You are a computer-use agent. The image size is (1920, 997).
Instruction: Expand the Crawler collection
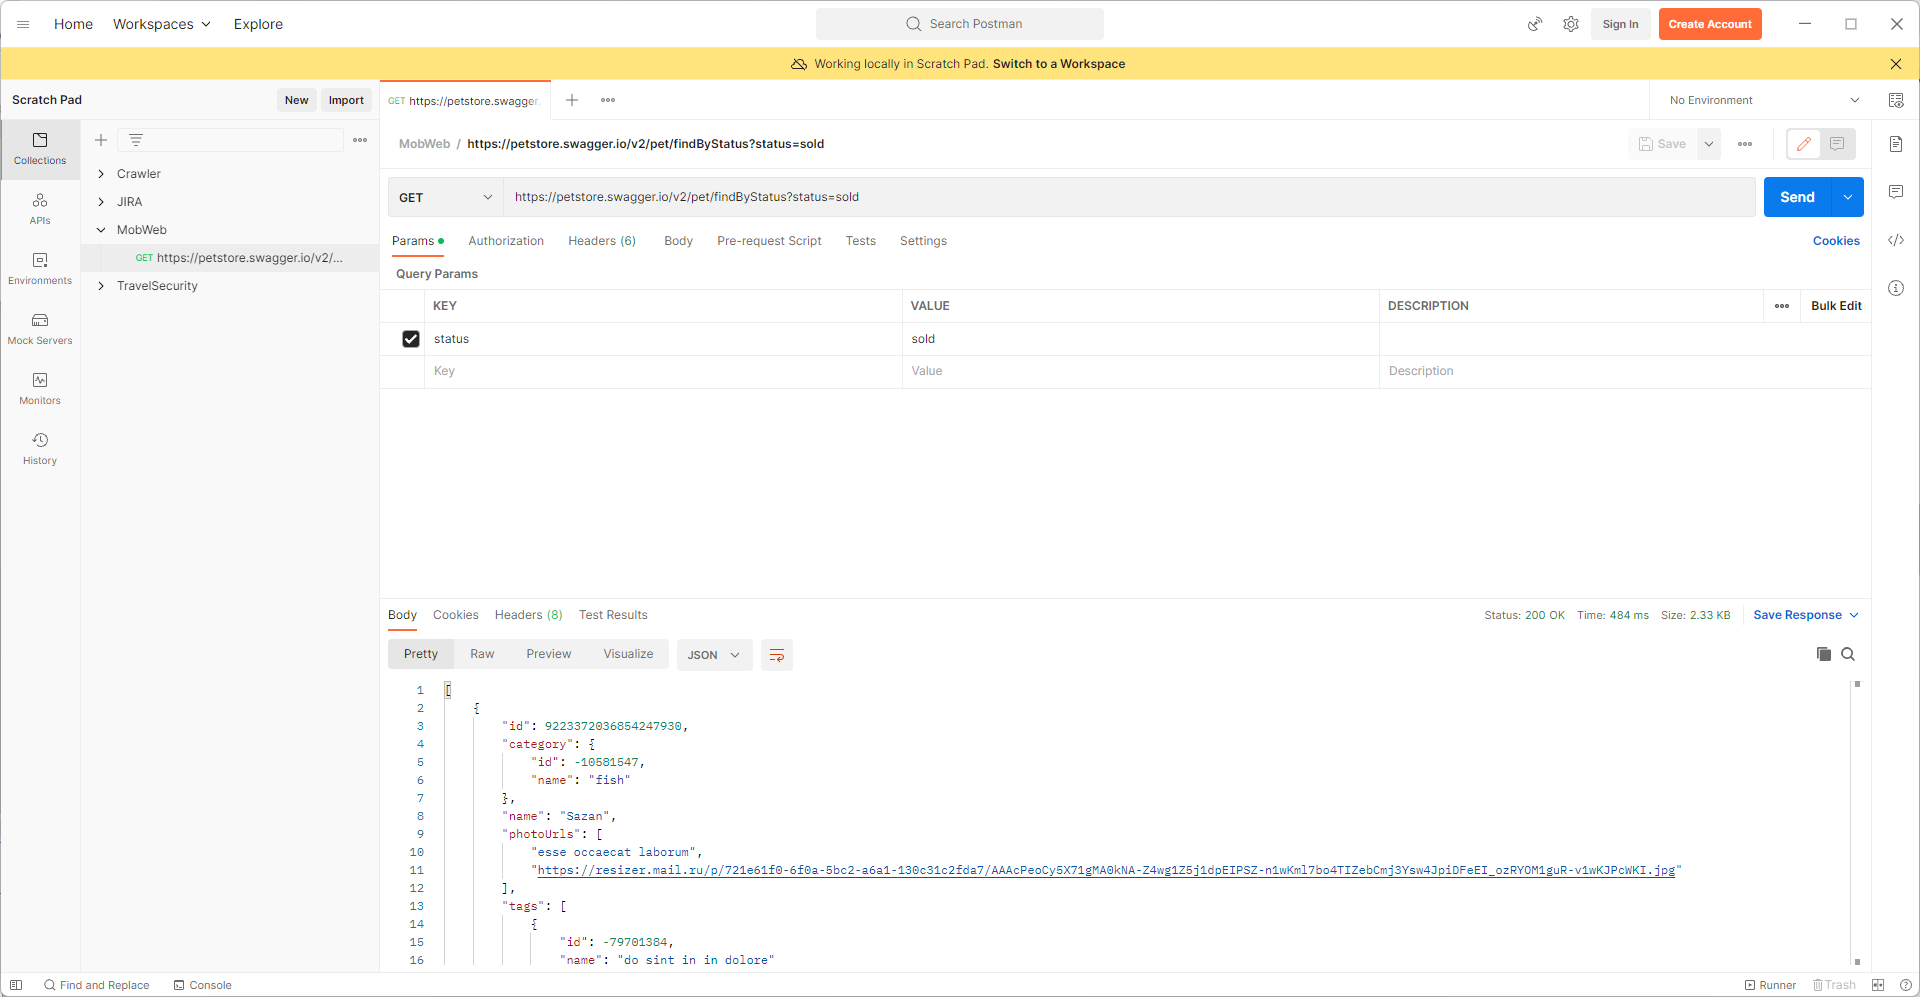tap(101, 174)
